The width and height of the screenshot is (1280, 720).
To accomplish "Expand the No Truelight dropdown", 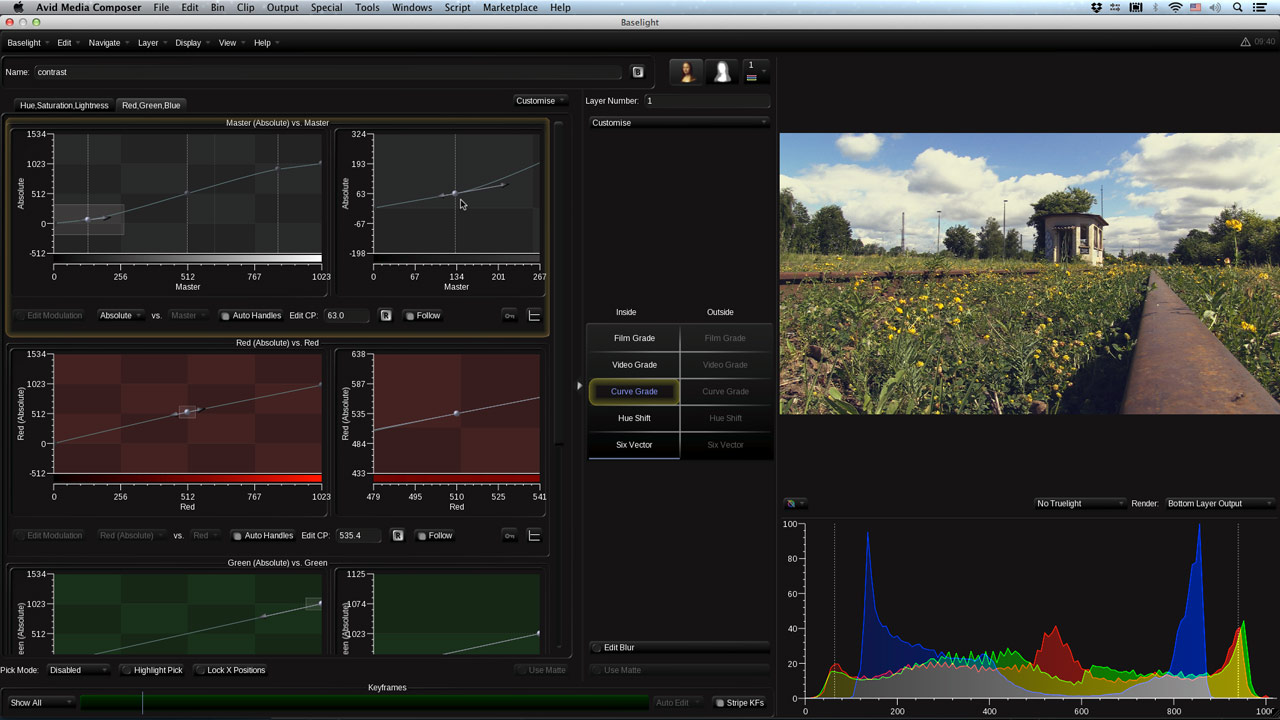I will (x=1078, y=503).
